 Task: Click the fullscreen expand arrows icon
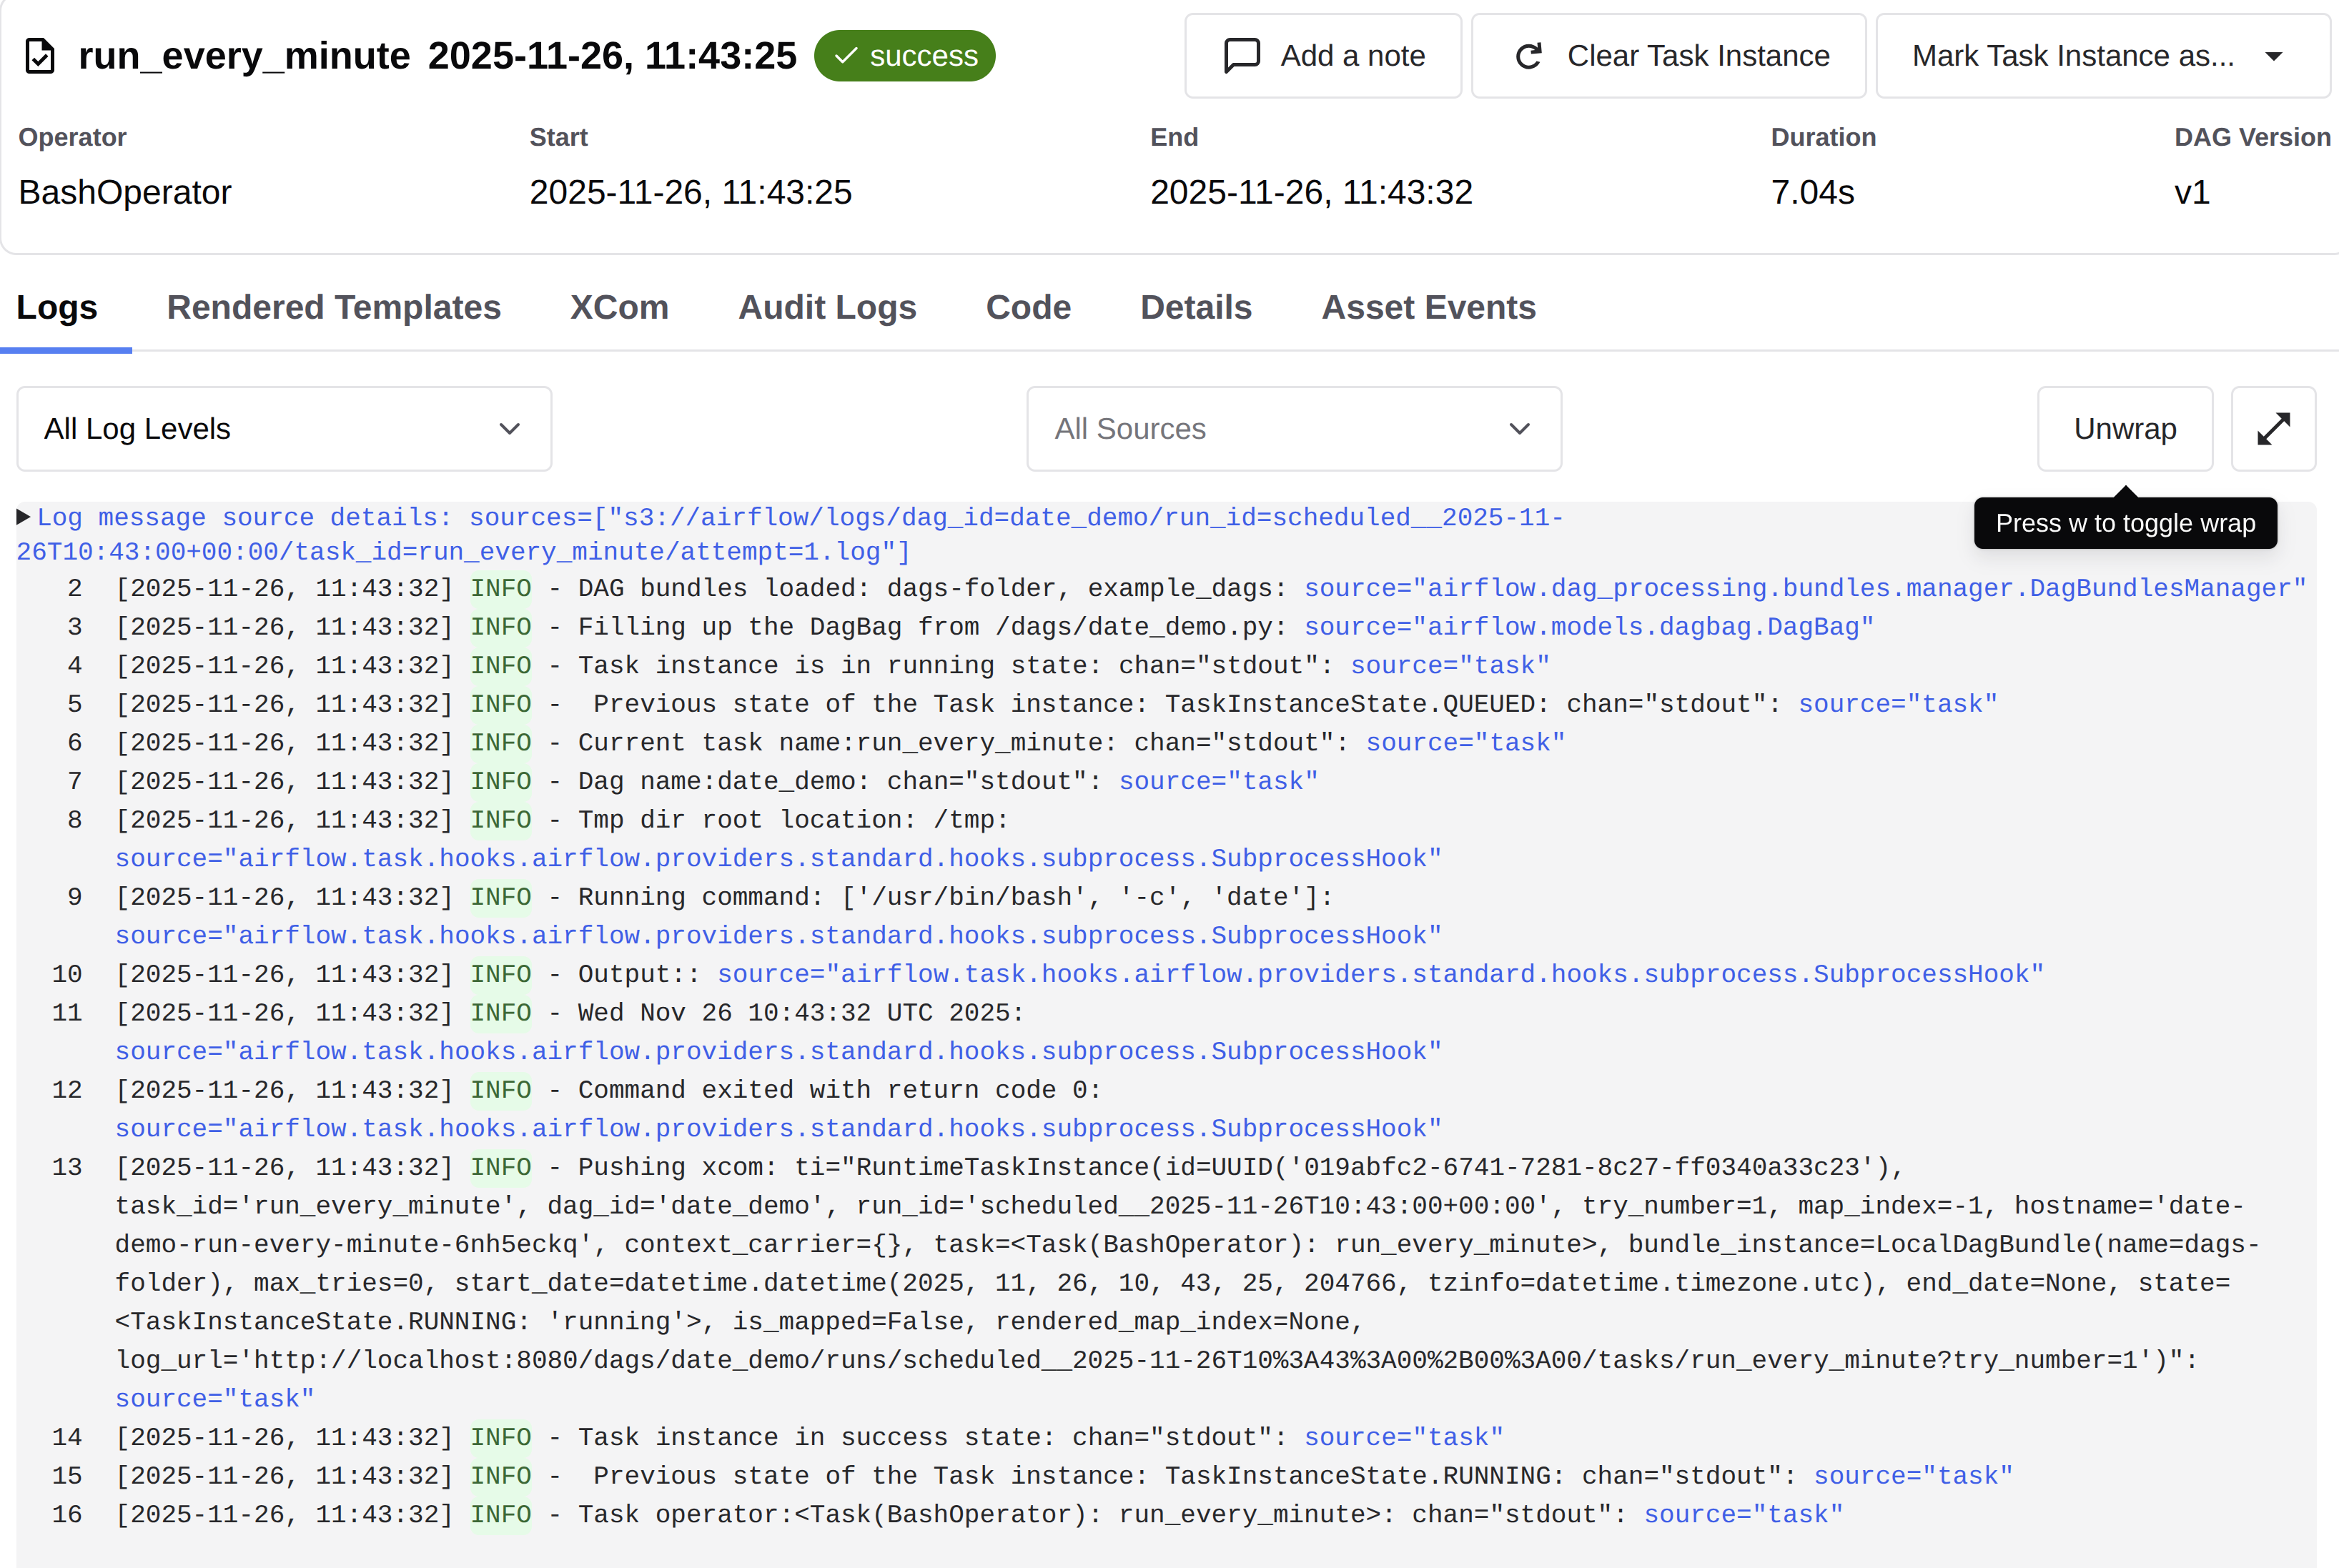point(2273,429)
